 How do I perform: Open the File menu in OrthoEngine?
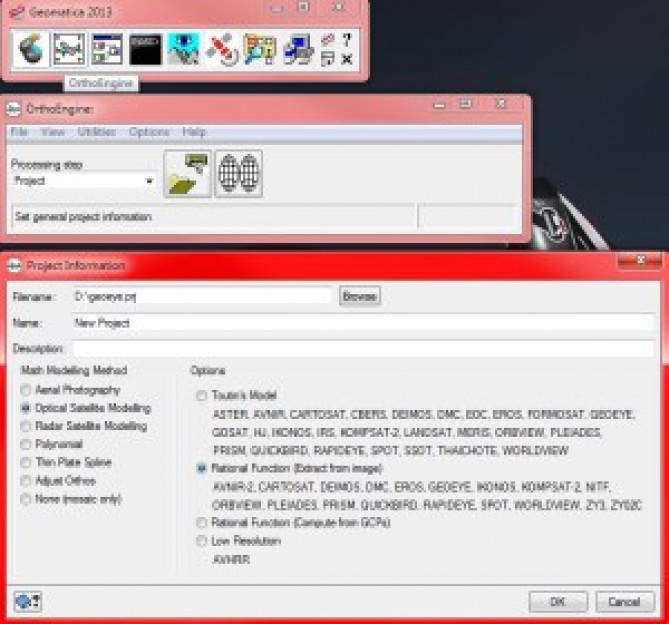pyautogui.click(x=19, y=132)
